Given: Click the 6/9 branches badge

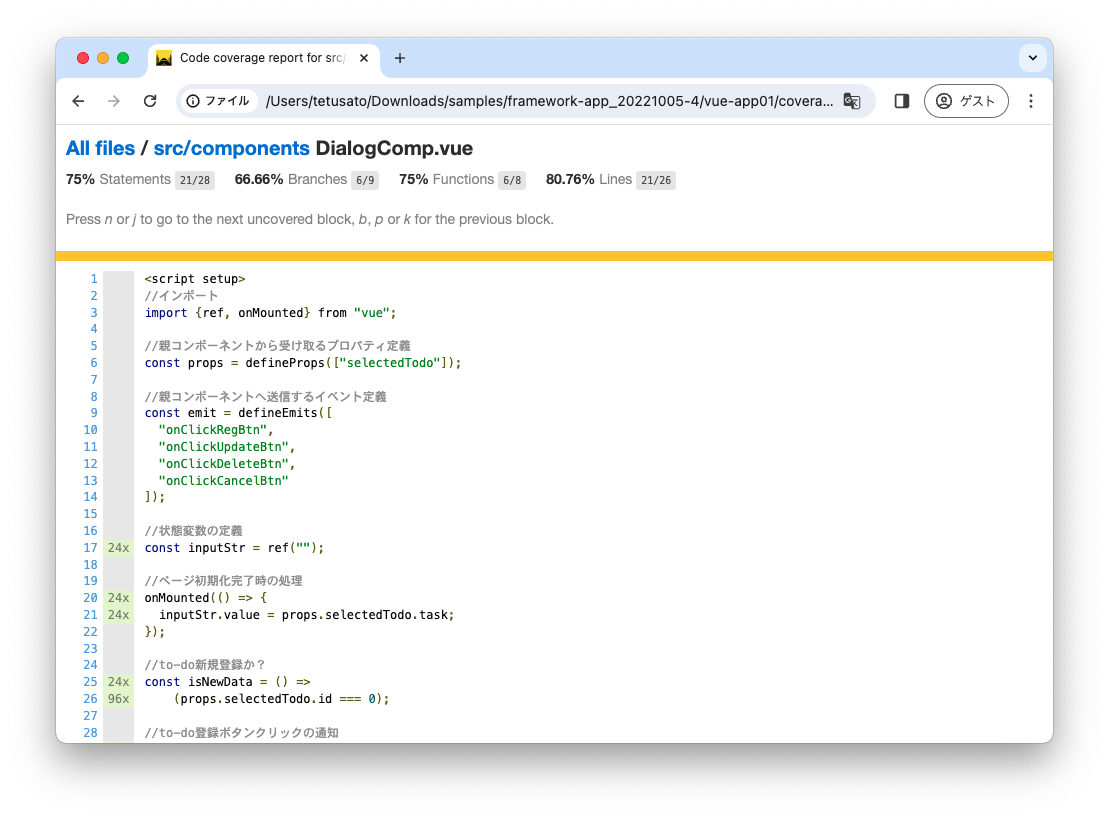Looking at the screenshot, I should 365,180.
